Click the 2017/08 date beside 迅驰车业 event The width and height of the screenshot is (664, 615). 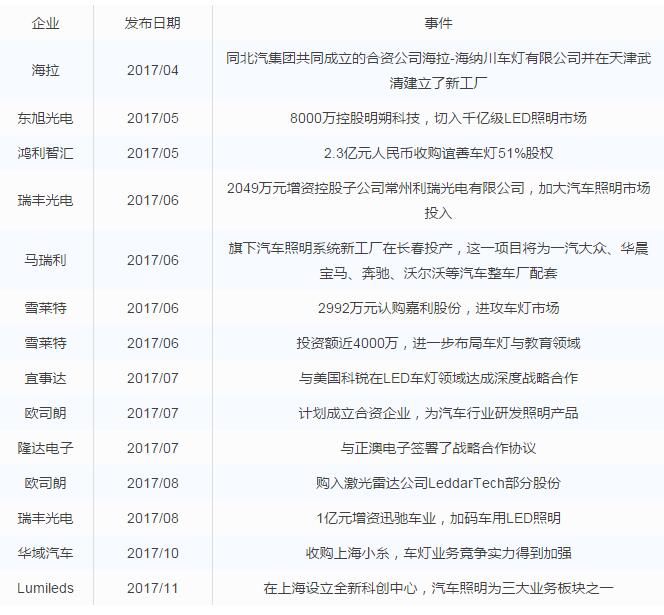click(x=152, y=518)
